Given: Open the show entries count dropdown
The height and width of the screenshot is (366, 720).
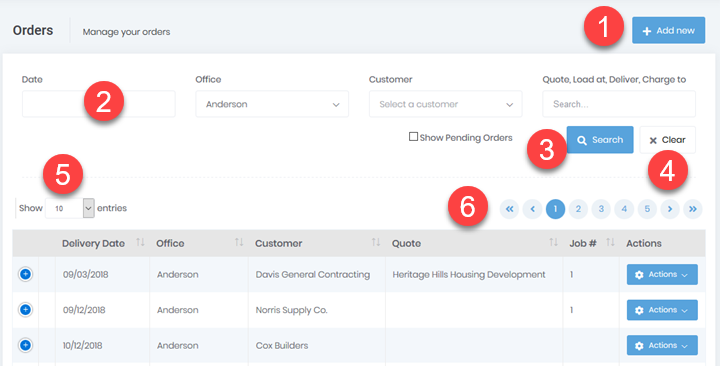Looking at the screenshot, I should 70,208.
